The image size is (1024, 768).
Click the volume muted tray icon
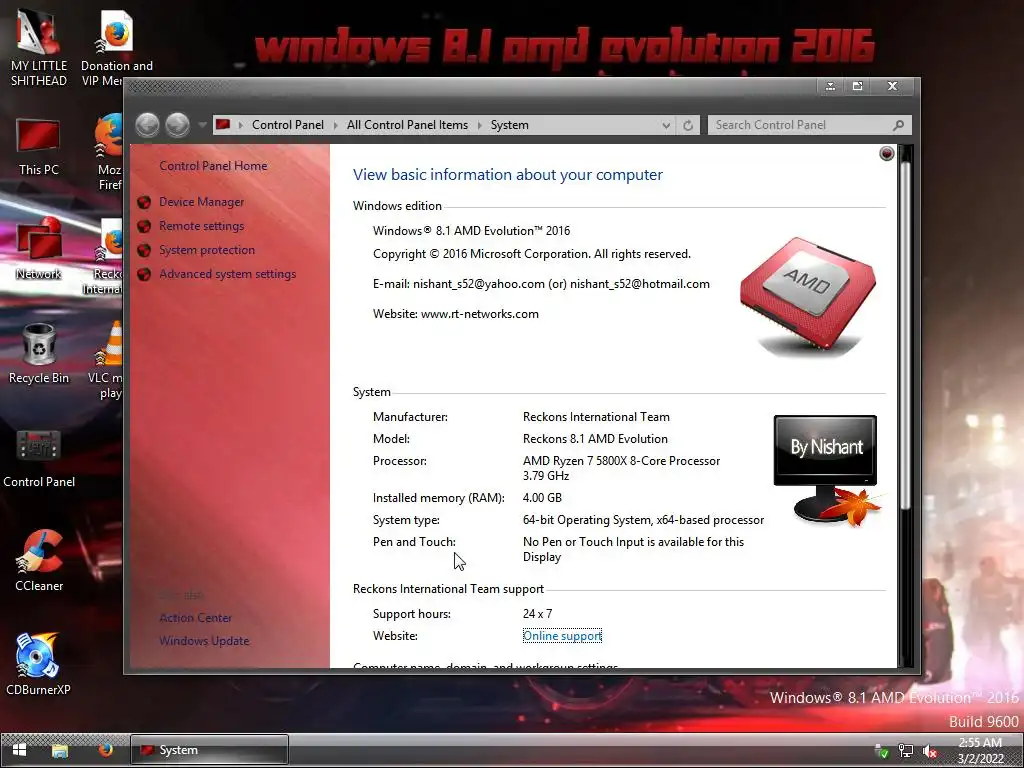[929, 751]
